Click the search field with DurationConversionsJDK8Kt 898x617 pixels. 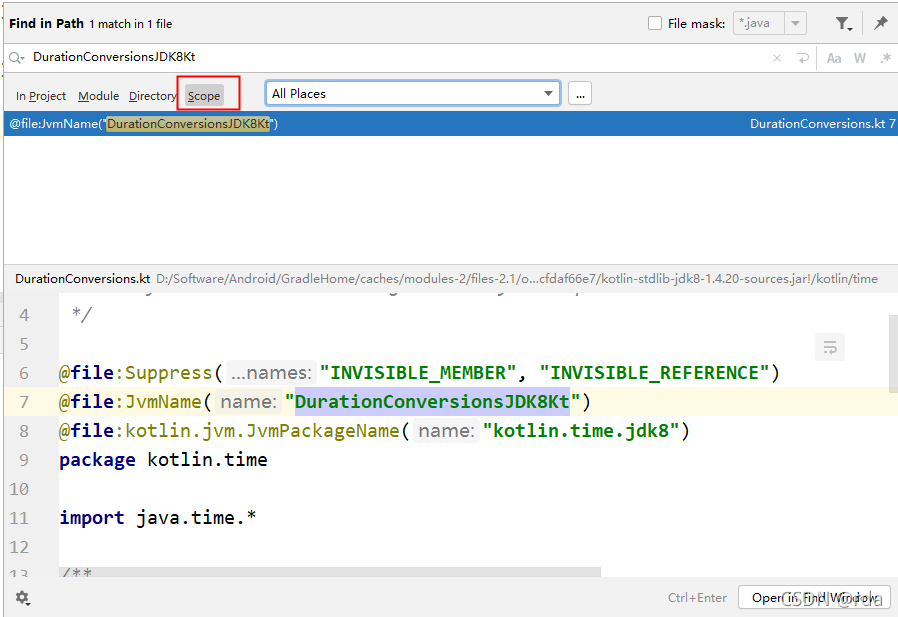click(389, 57)
